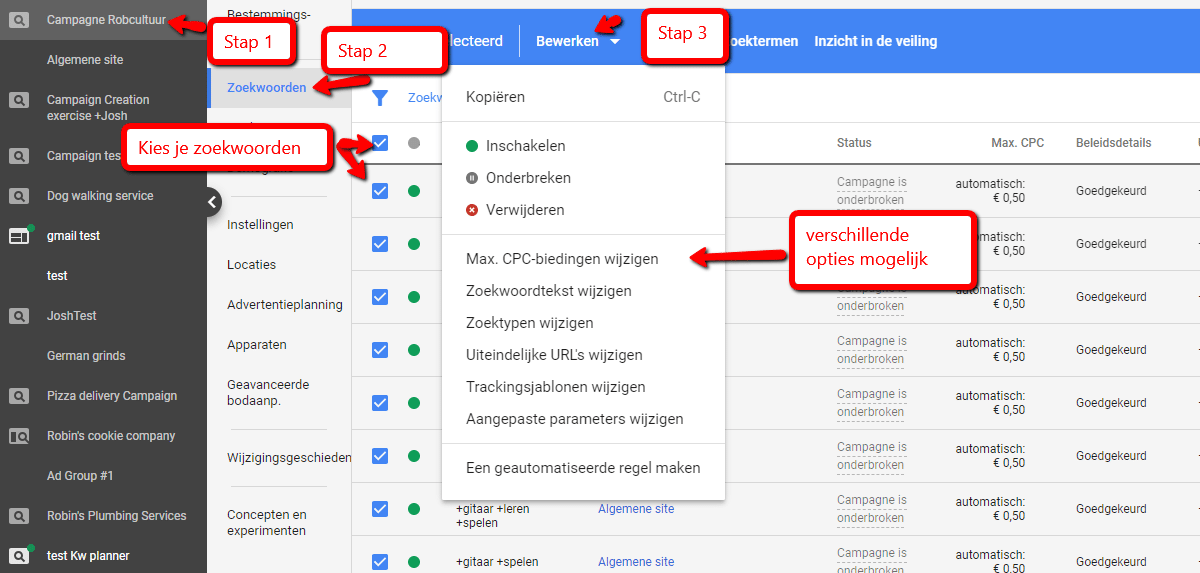The height and width of the screenshot is (573, 1200).
Task: Choose Een geautomatiseerde regel maken
Action: pyautogui.click(x=583, y=468)
